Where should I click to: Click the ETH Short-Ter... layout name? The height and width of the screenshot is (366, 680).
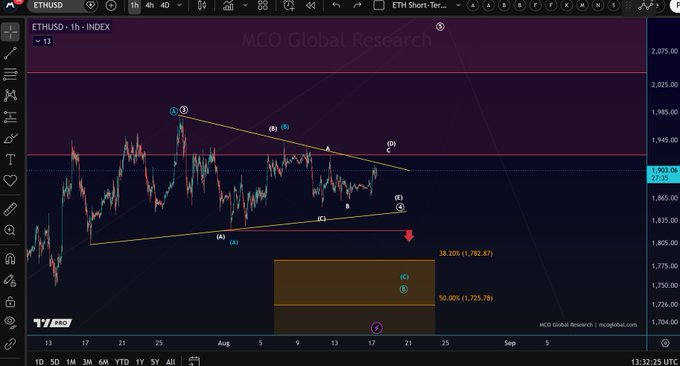coord(419,6)
